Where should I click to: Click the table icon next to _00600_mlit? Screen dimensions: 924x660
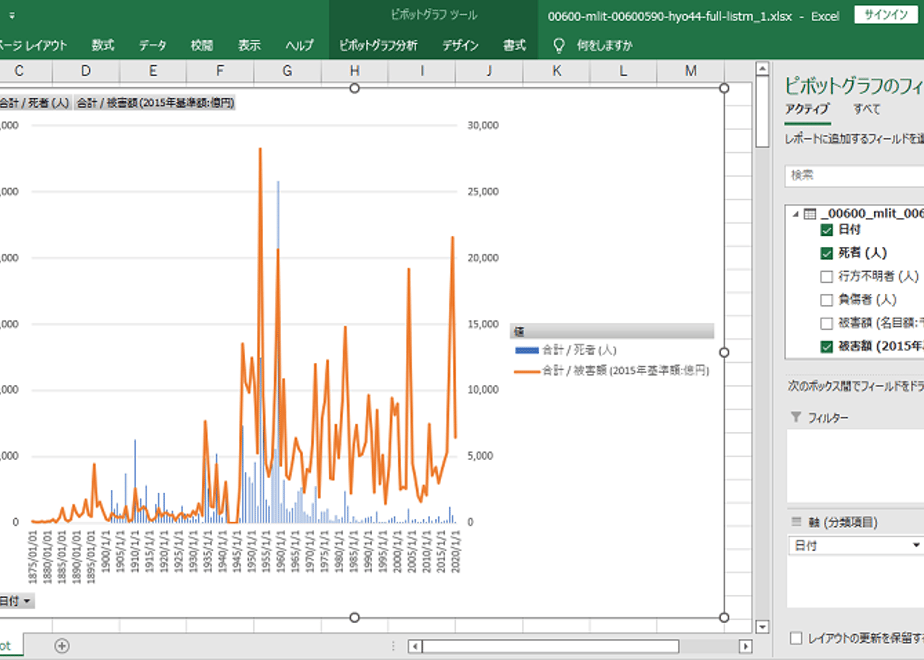coord(810,214)
